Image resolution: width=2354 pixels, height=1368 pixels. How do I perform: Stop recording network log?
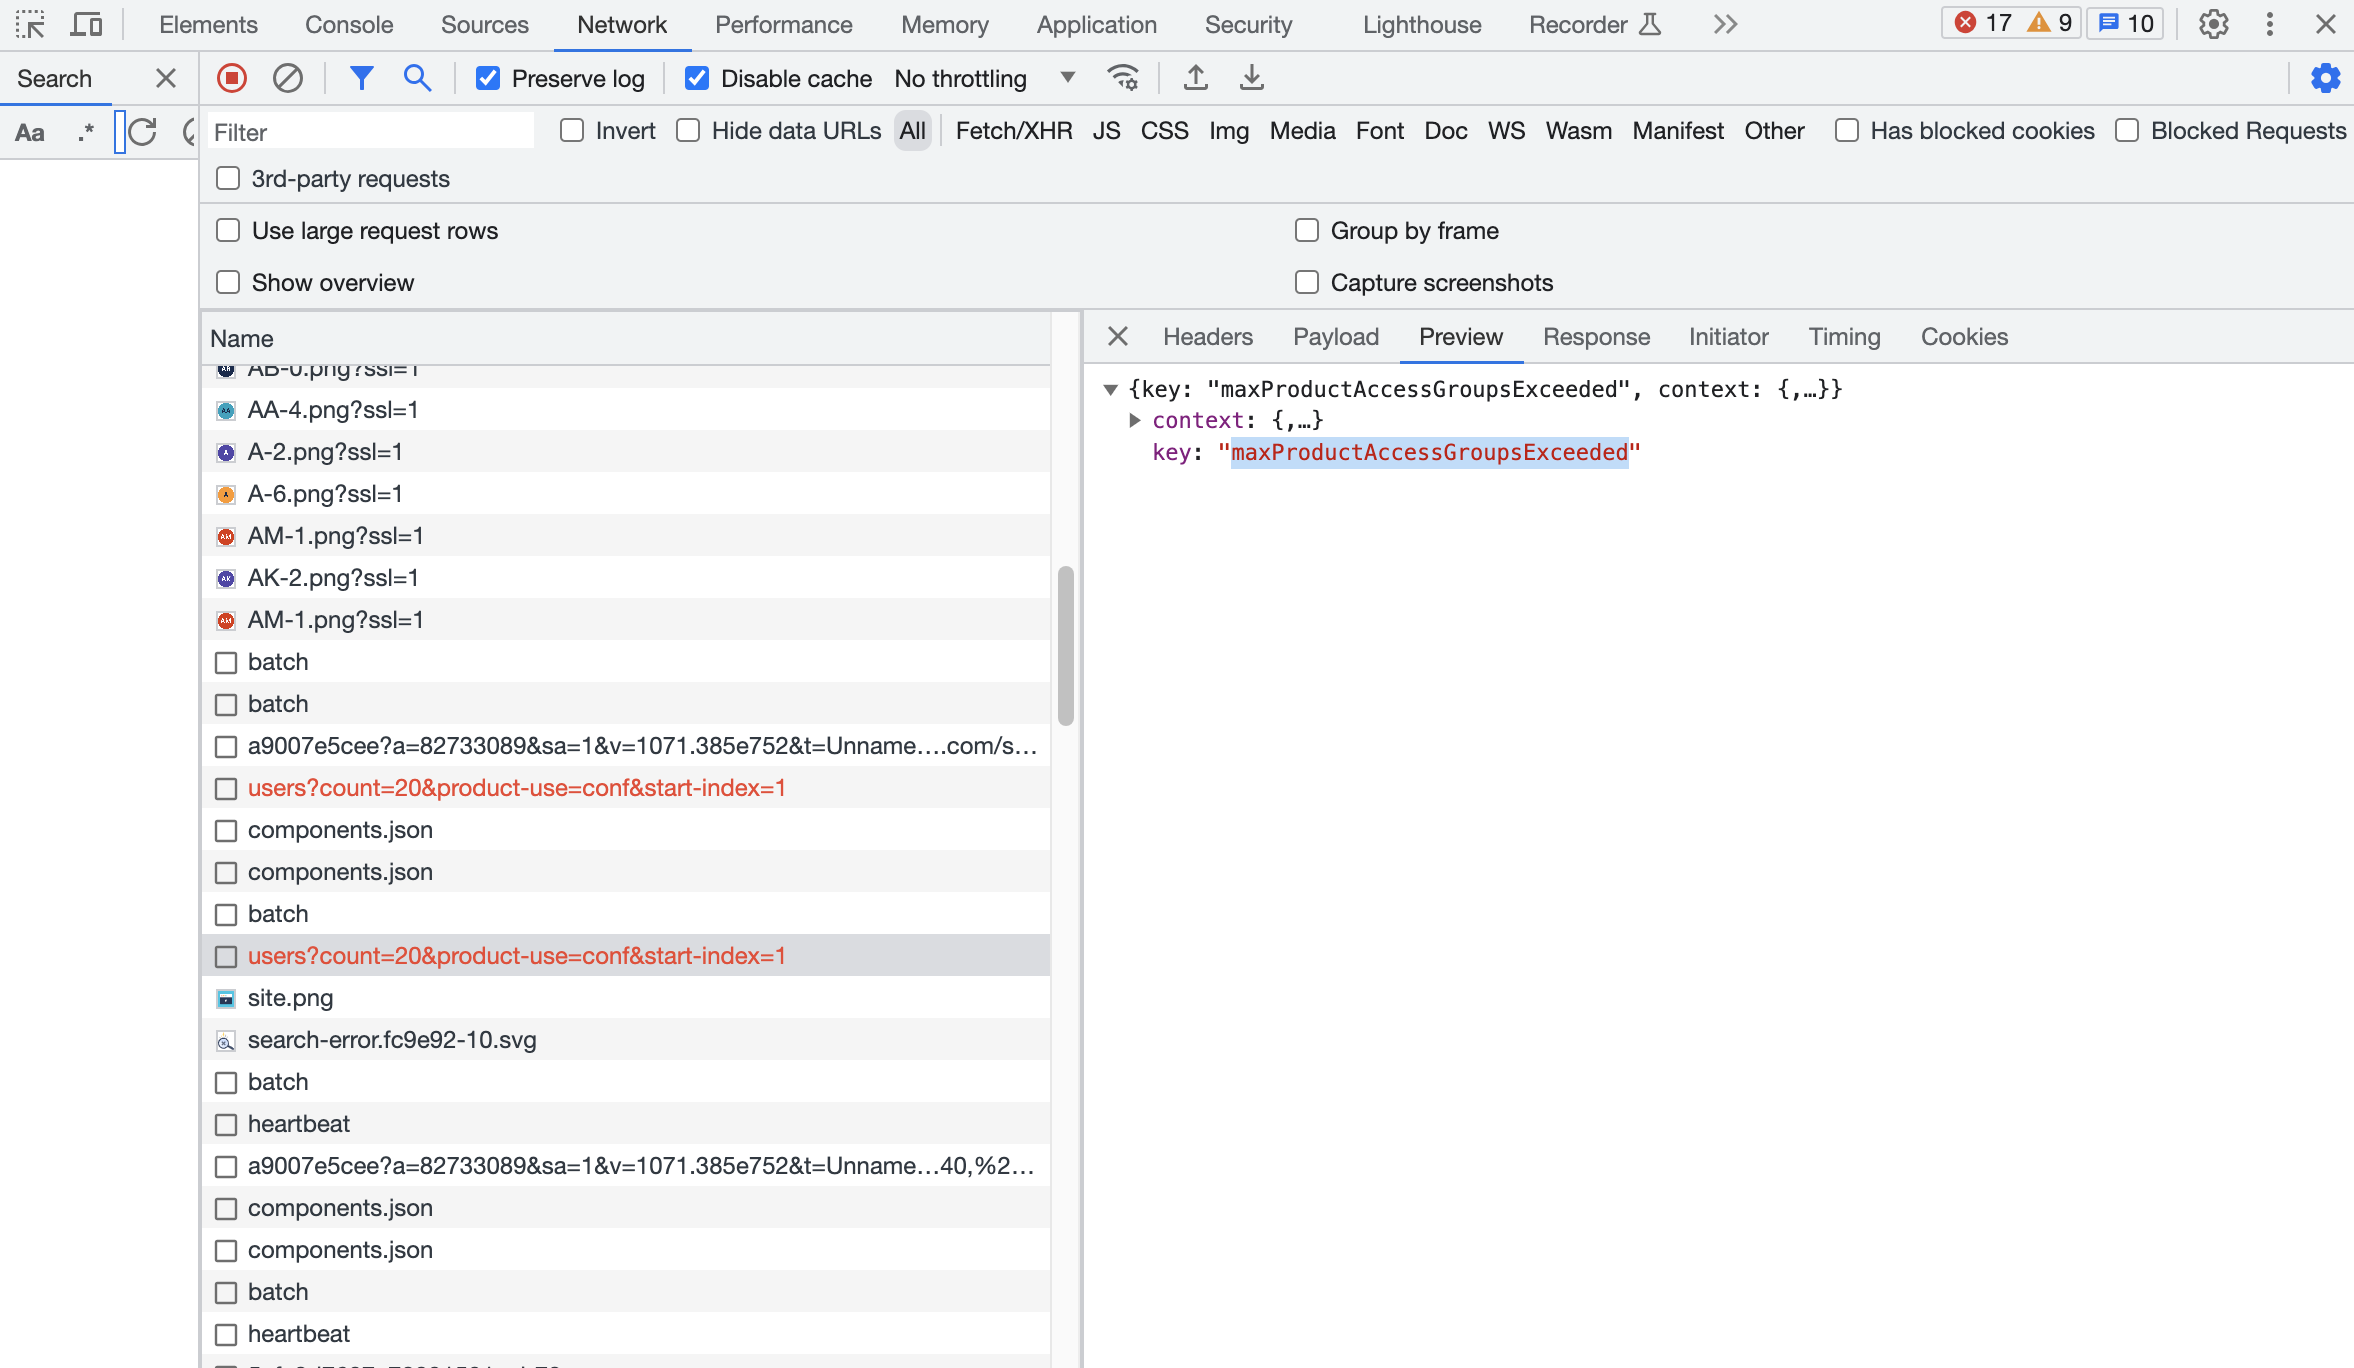pos(232,78)
